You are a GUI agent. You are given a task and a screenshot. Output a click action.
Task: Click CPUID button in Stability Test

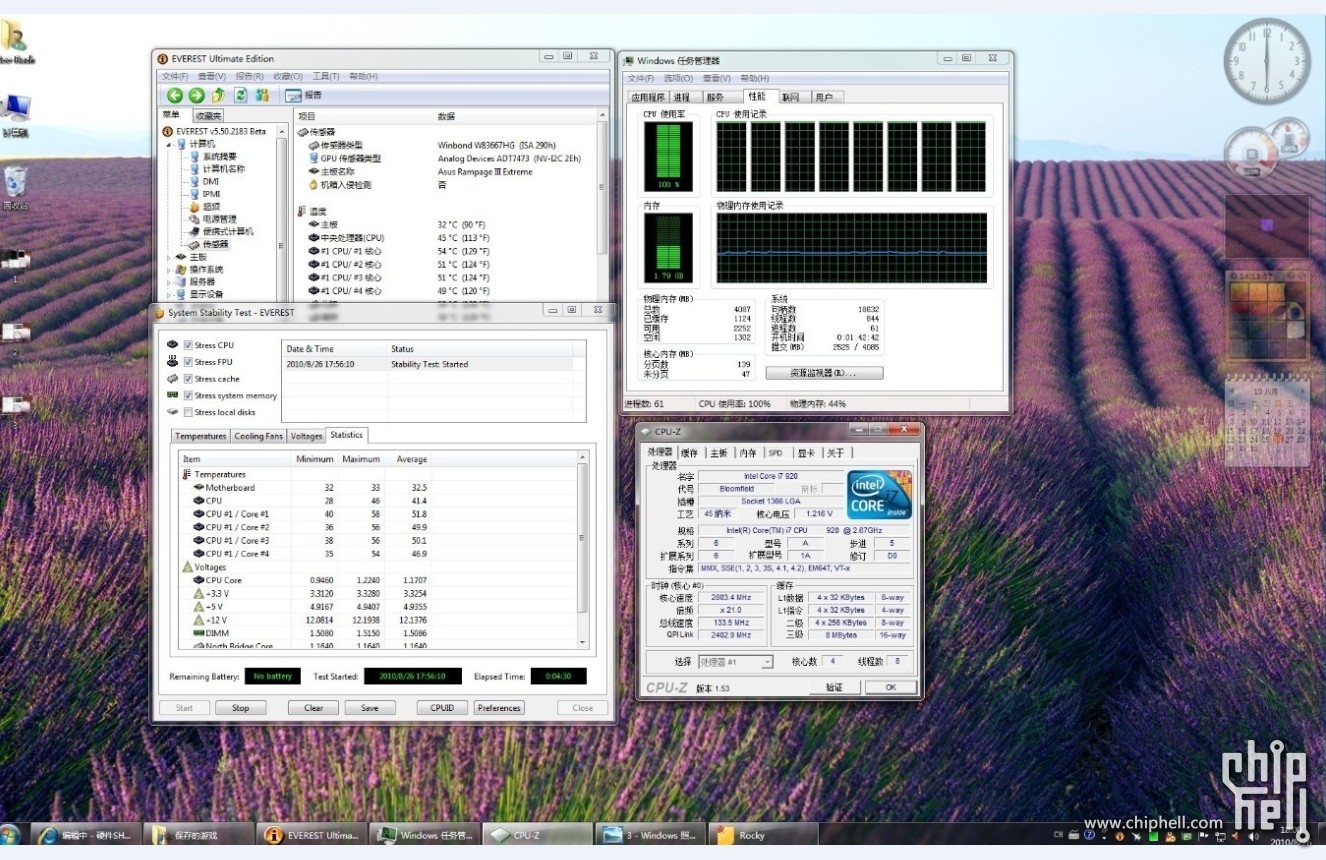click(x=442, y=708)
